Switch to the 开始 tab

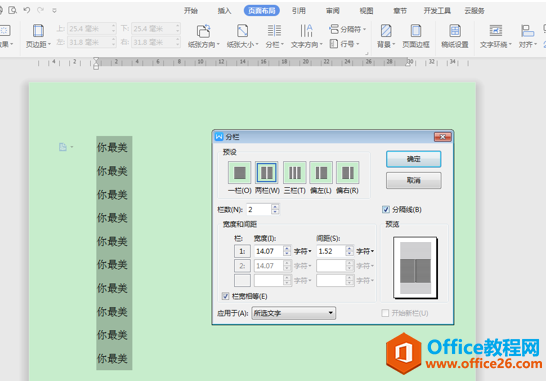[191, 11]
